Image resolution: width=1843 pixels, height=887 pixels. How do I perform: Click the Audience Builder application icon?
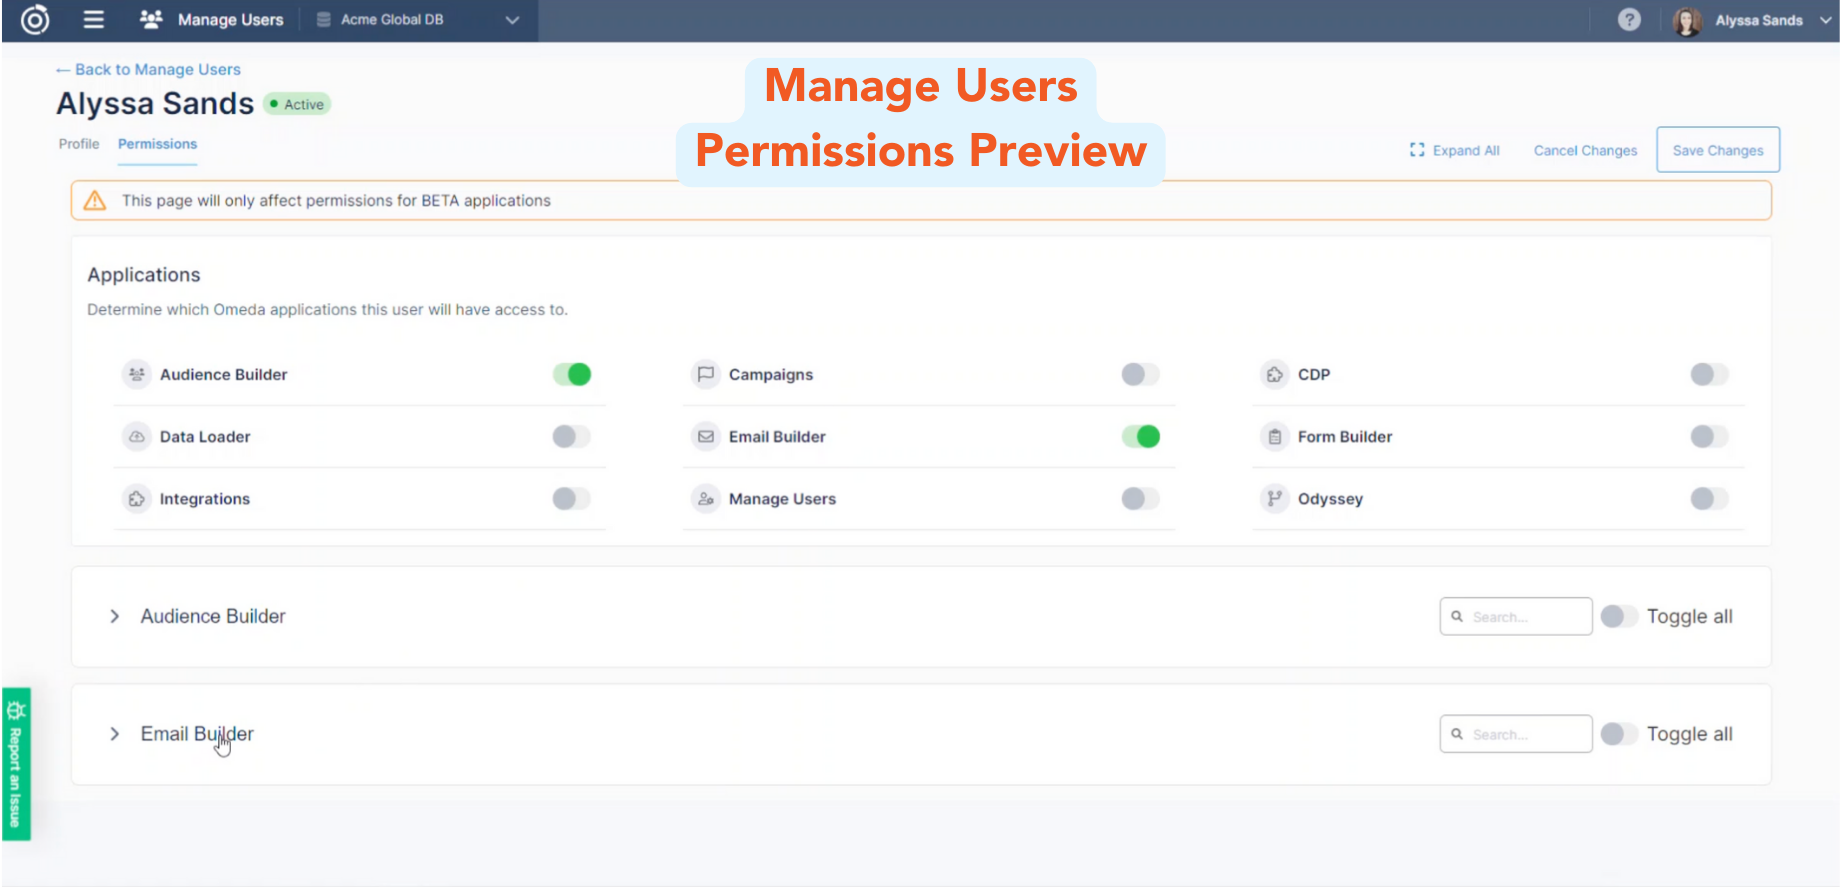click(137, 374)
